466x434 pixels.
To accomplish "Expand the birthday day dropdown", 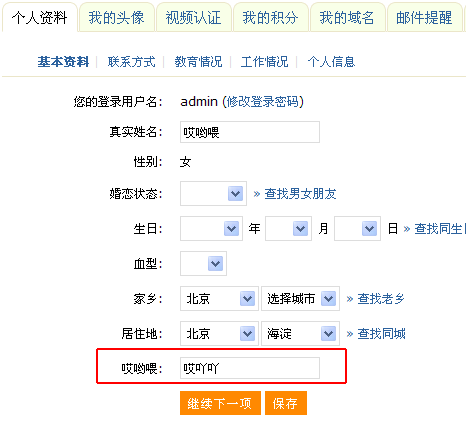I will 357,229.
